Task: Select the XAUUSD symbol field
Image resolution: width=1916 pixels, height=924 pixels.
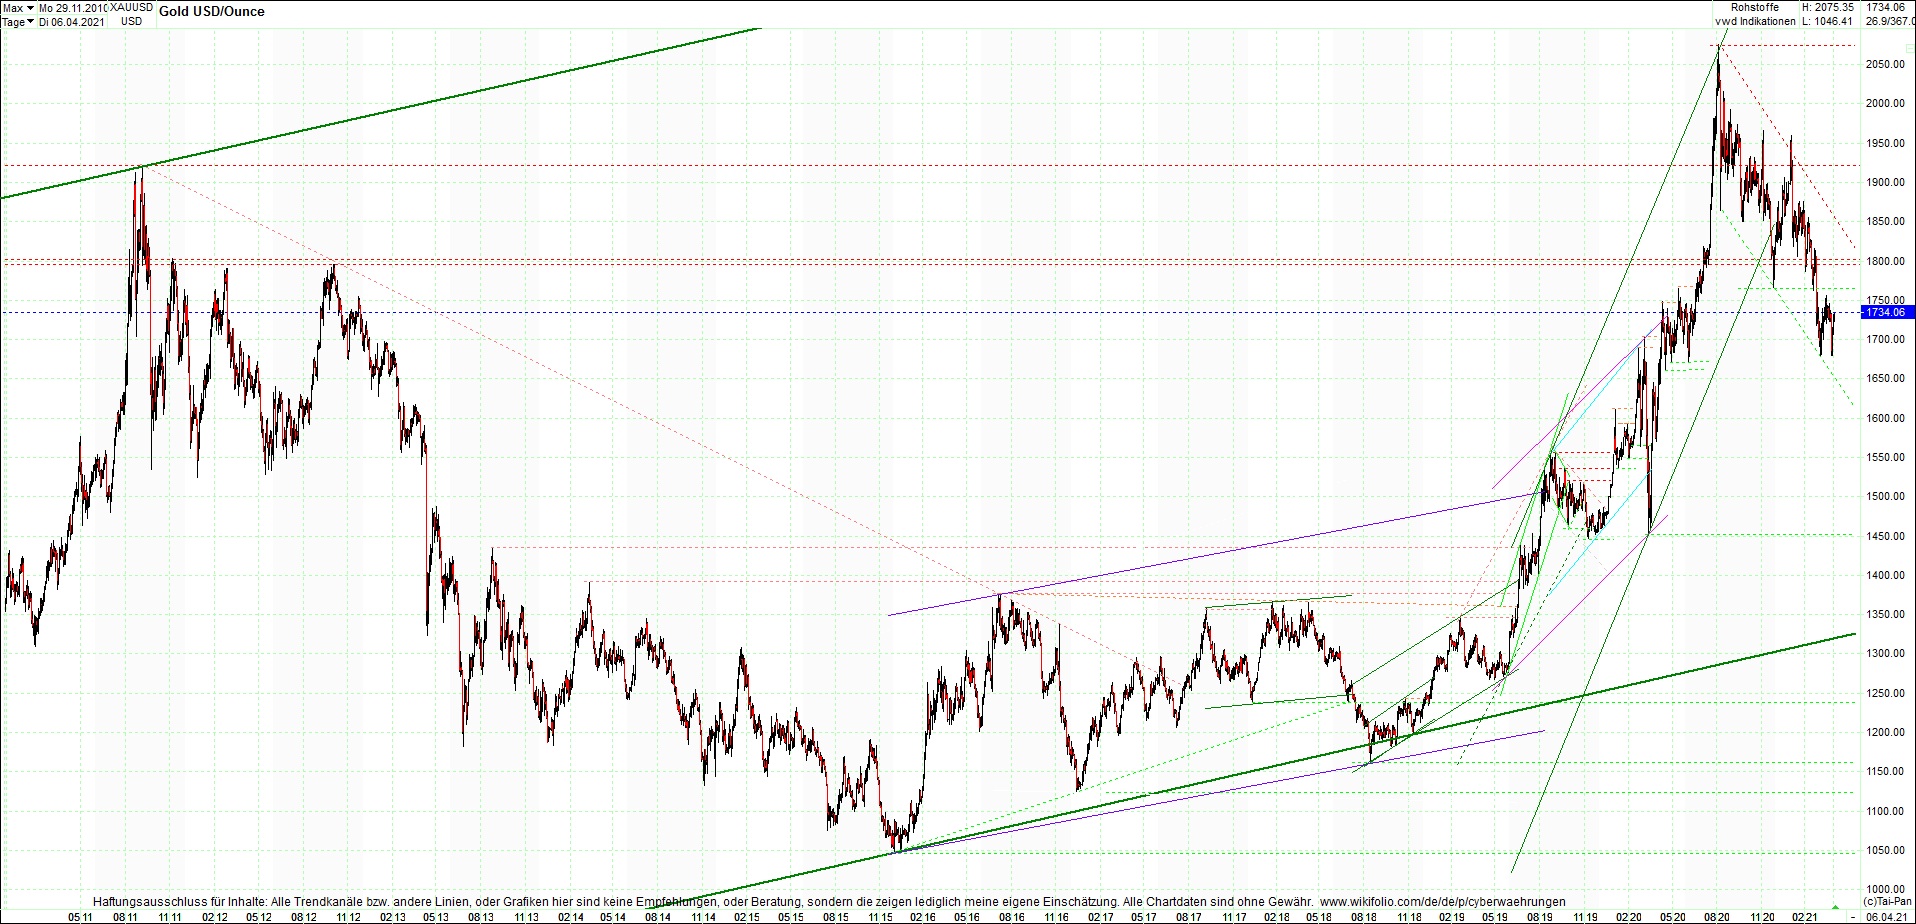Action: pos(132,8)
